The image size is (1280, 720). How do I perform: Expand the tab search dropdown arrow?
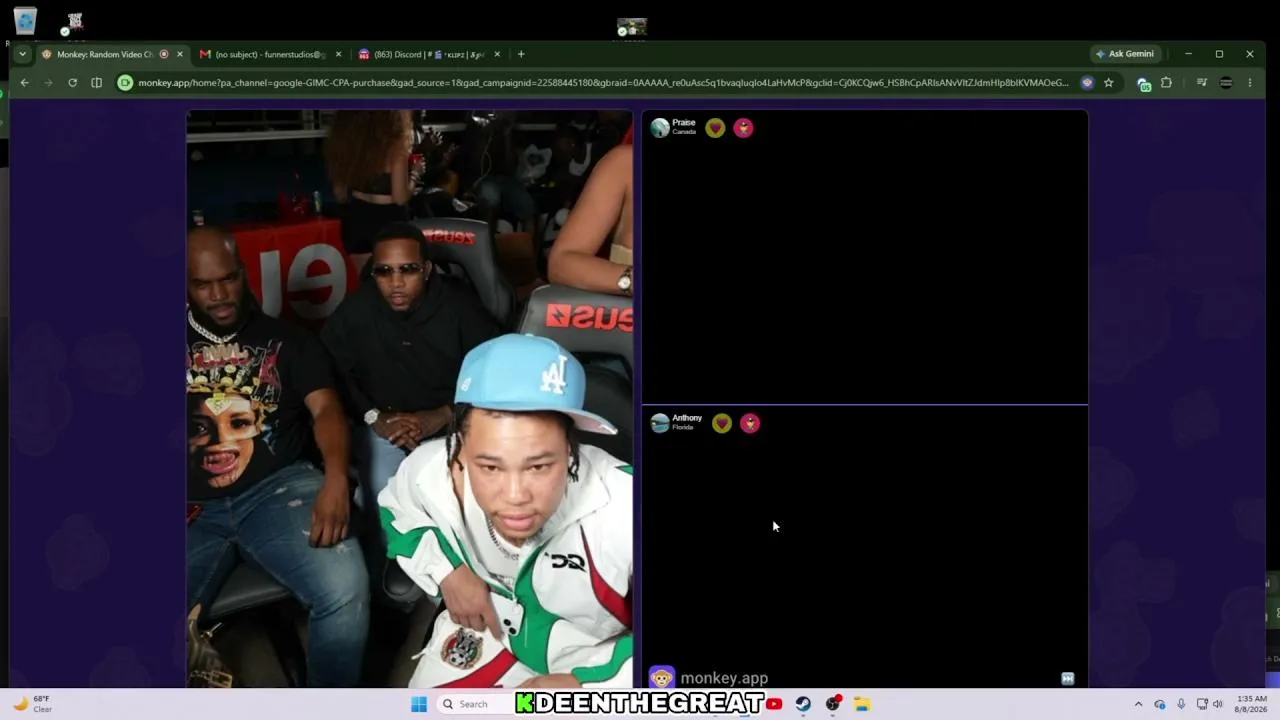click(22, 54)
